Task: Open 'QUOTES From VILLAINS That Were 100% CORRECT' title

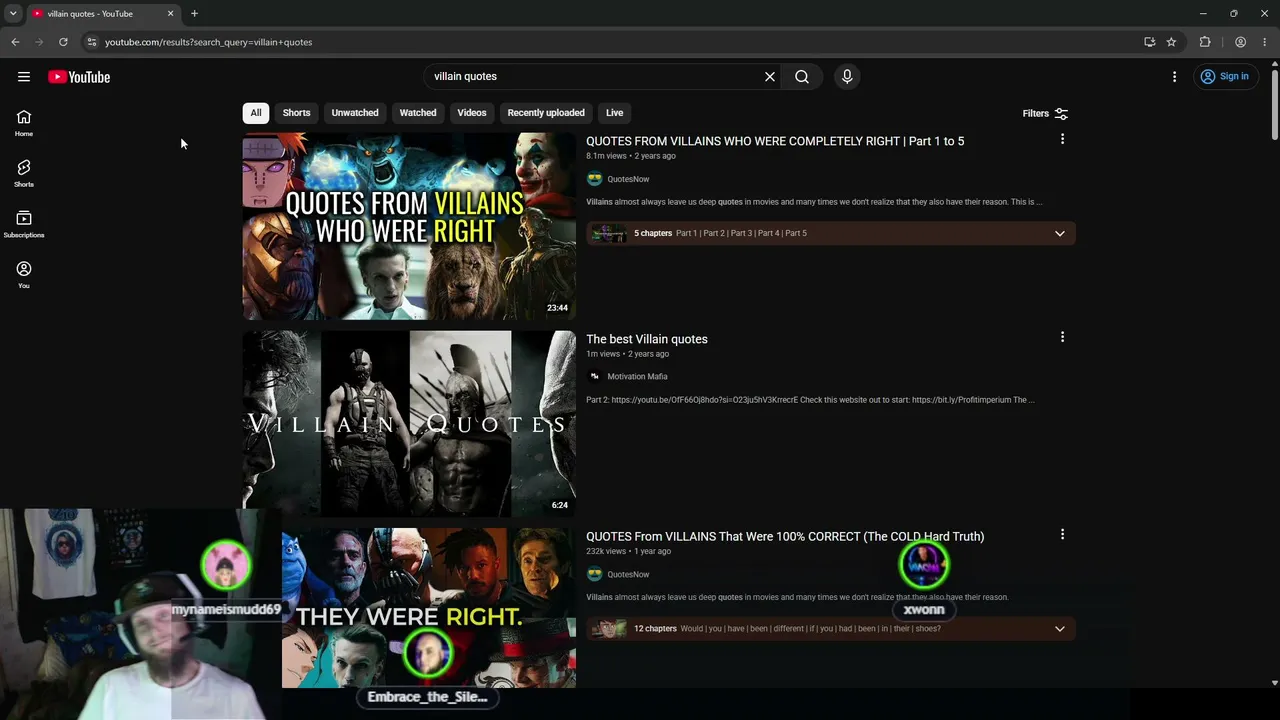Action: tap(785, 537)
